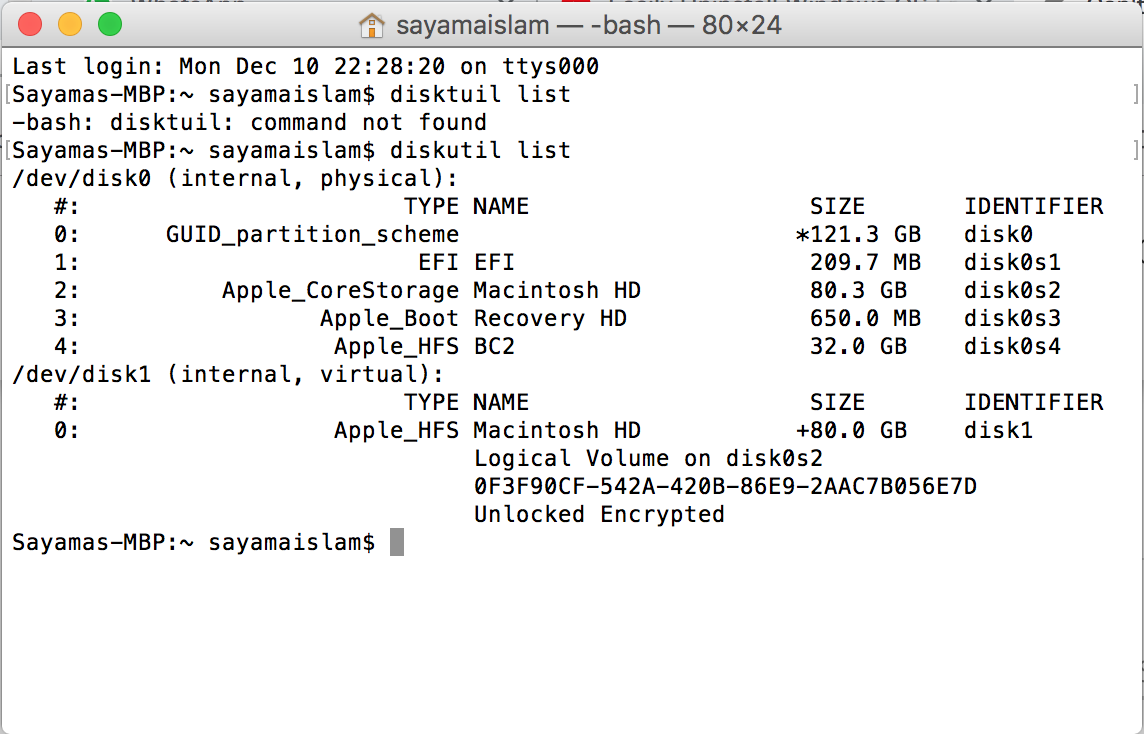1144x734 pixels.
Task: Click the 'Recovery HD' partition name
Action: (550, 319)
